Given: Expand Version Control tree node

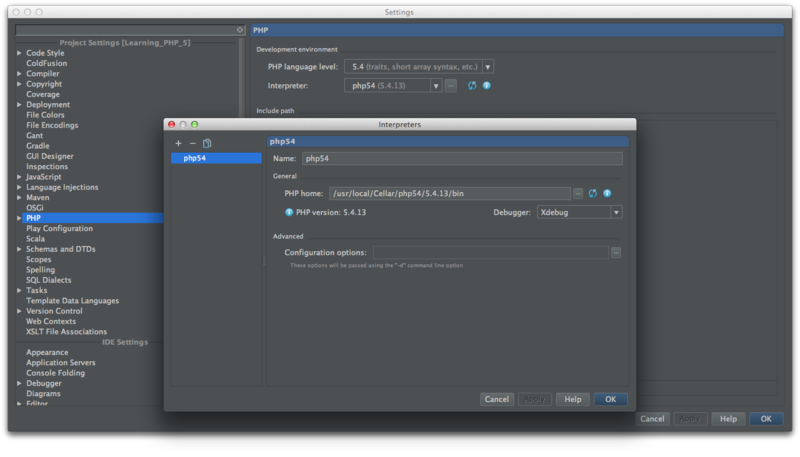Looking at the screenshot, I should pyautogui.click(x=19, y=311).
